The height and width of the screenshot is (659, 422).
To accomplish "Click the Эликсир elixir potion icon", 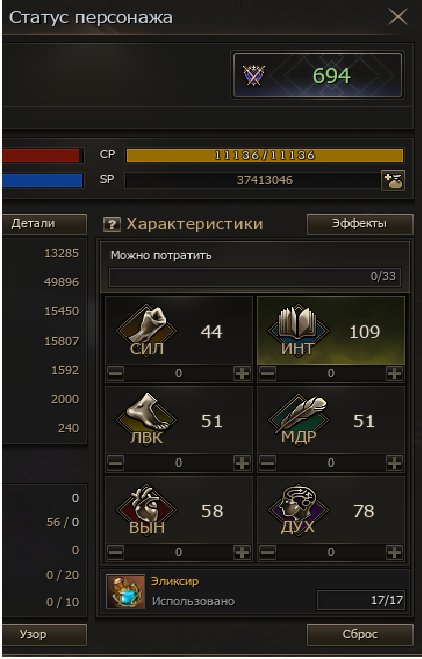I will pyautogui.click(x=125, y=592).
